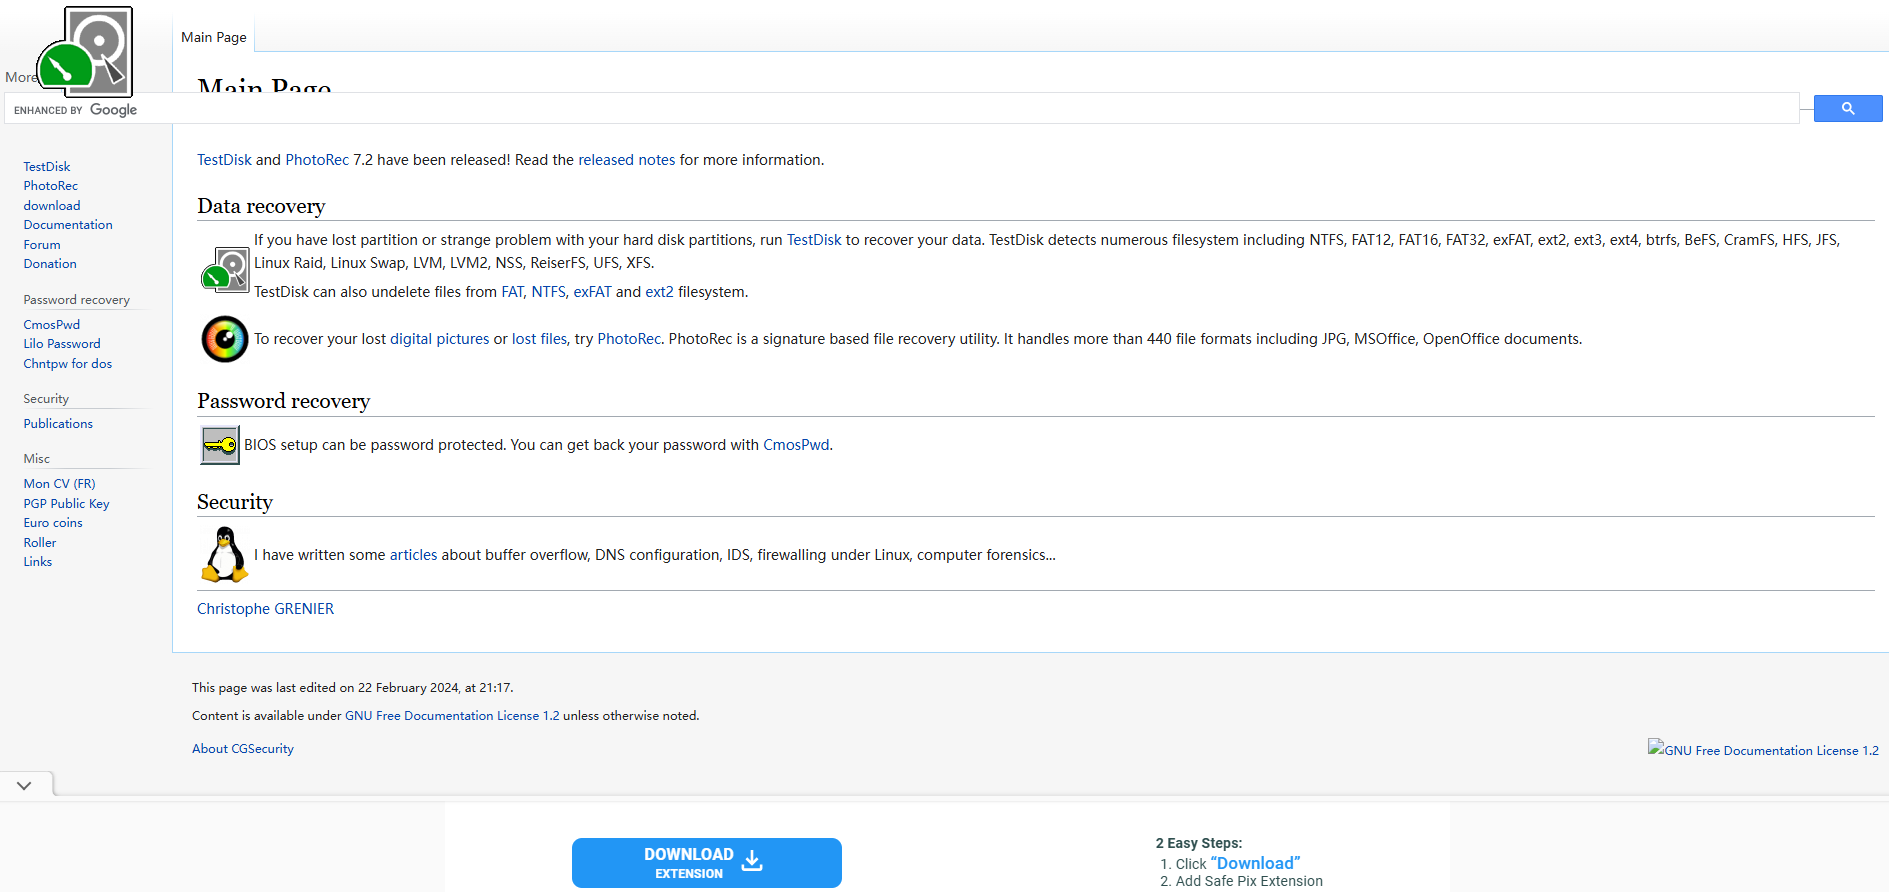Click the download arrow icon on the ad button
The image size is (1889, 892).
(752, 861)
